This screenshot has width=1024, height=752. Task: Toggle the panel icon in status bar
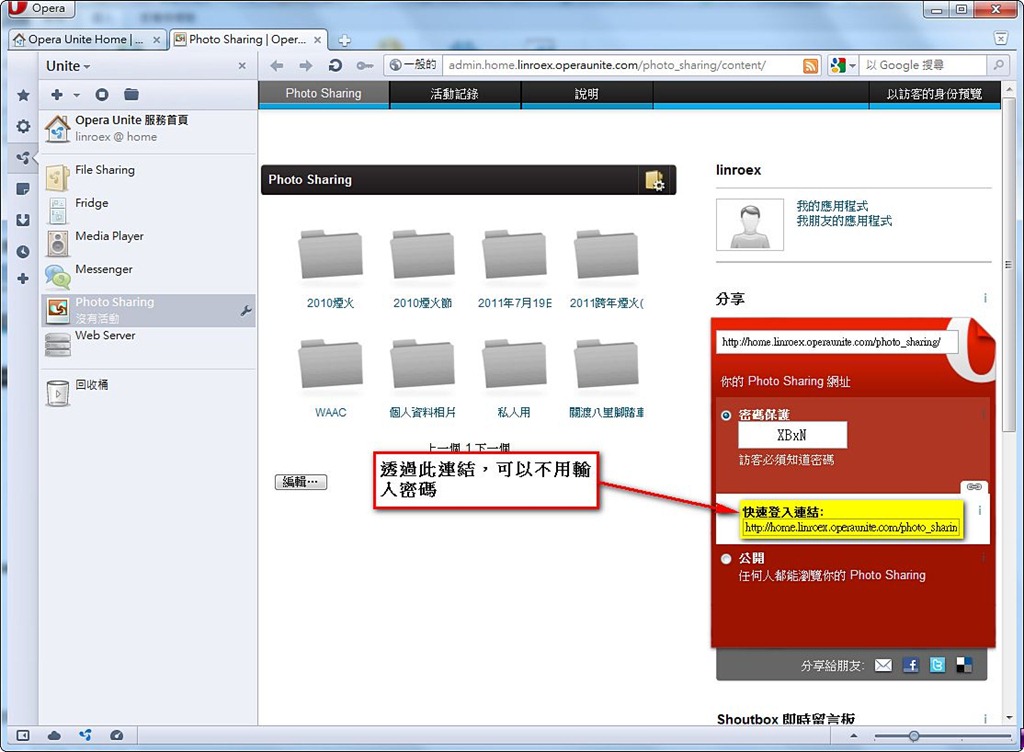[x=23, y=736]
